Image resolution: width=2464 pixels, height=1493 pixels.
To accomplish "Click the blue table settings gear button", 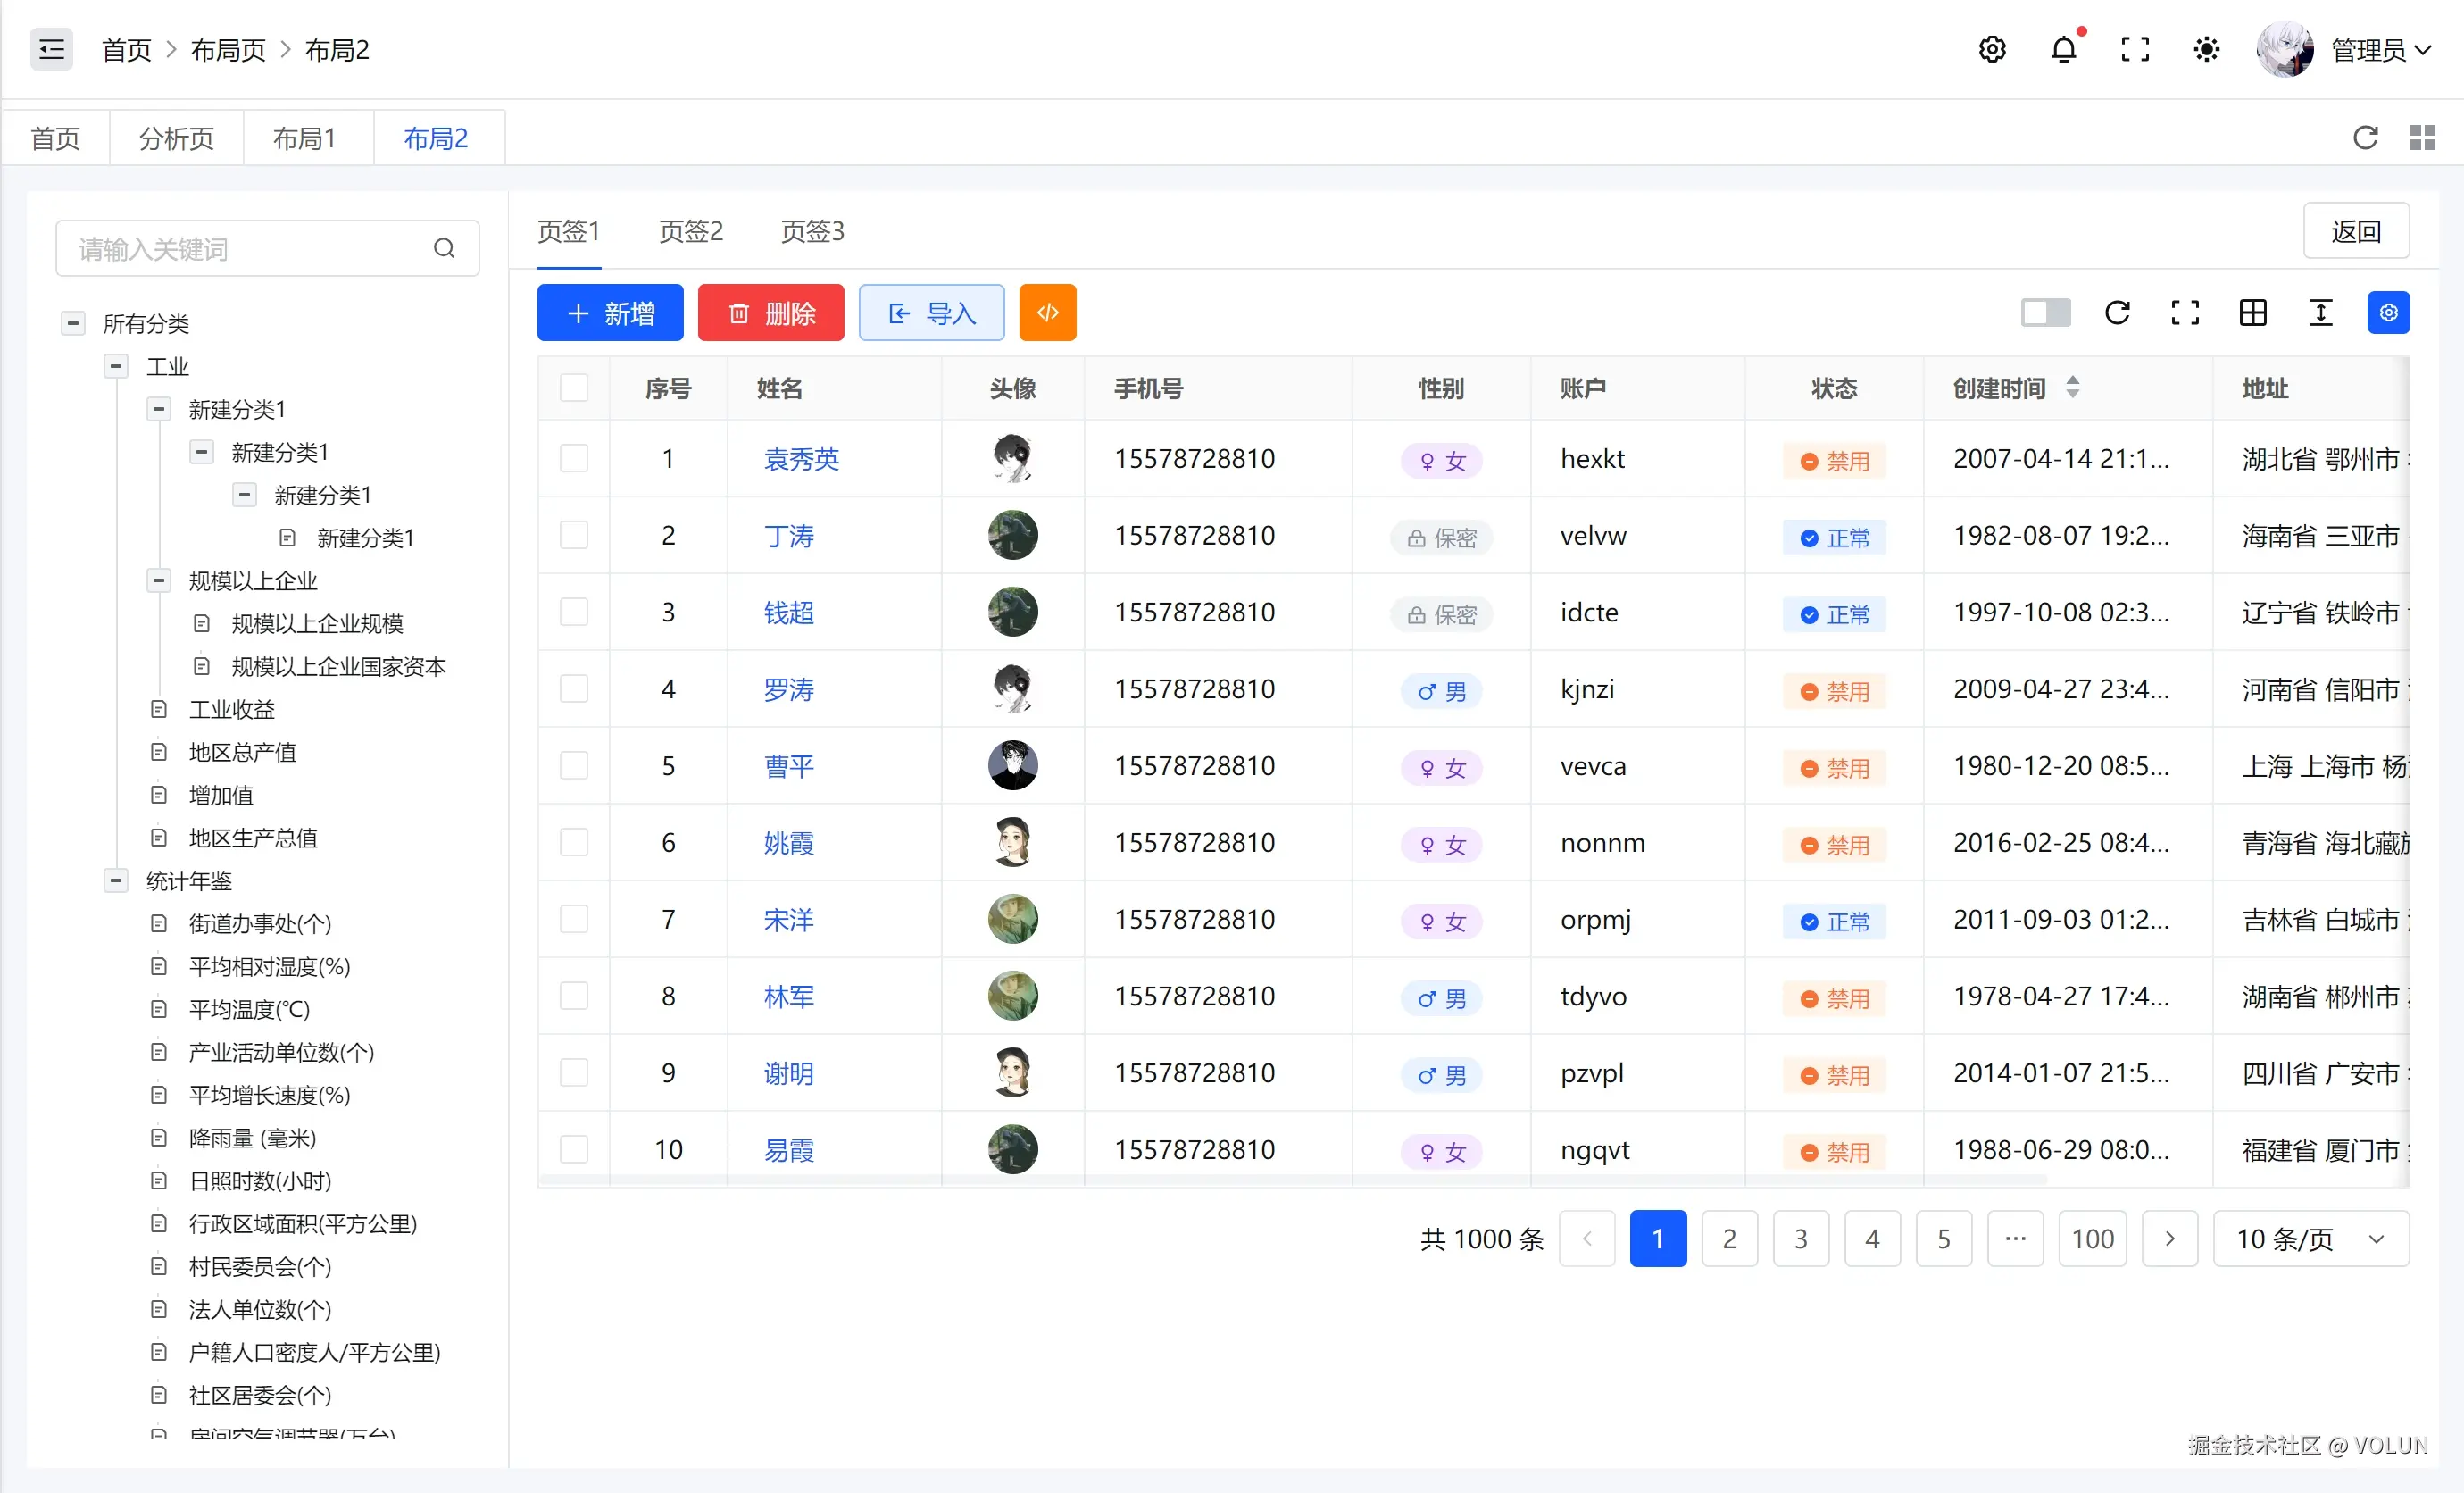I will (x=2388, y=313).
